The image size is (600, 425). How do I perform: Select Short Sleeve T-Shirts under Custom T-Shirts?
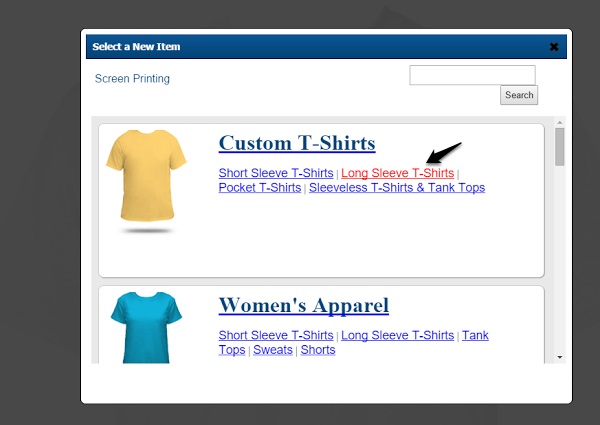coord(276,173)
